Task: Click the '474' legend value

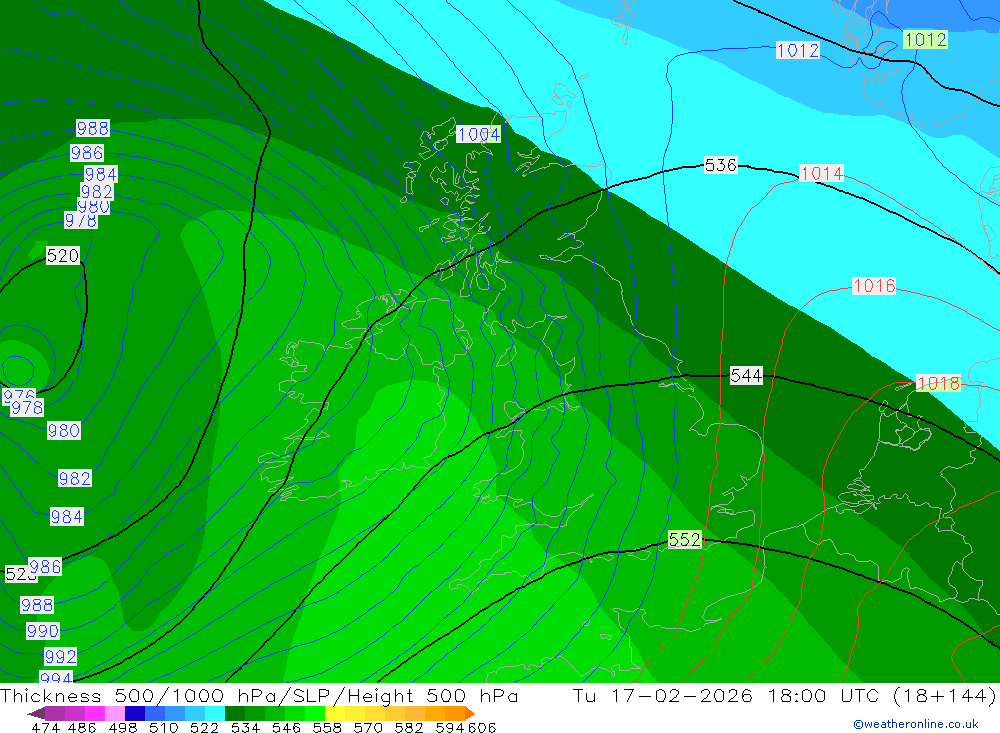Action: coord(45,727)
